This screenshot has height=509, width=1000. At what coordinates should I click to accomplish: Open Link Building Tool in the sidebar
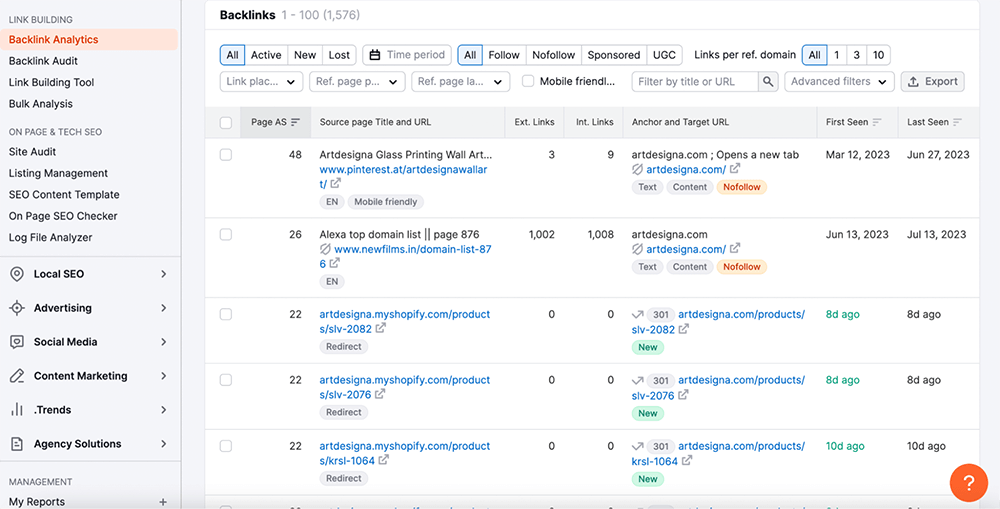tap(52, 82)
